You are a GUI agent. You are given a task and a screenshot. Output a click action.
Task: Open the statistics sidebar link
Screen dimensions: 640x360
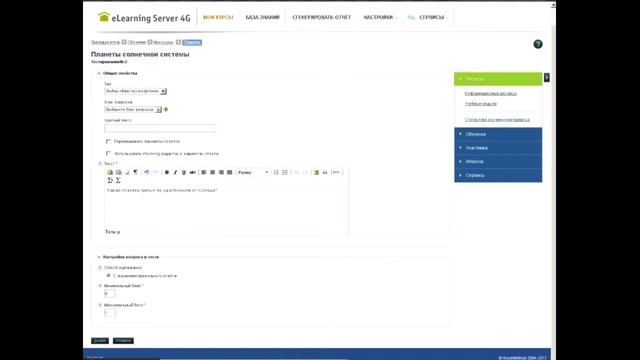coord(497,120)
